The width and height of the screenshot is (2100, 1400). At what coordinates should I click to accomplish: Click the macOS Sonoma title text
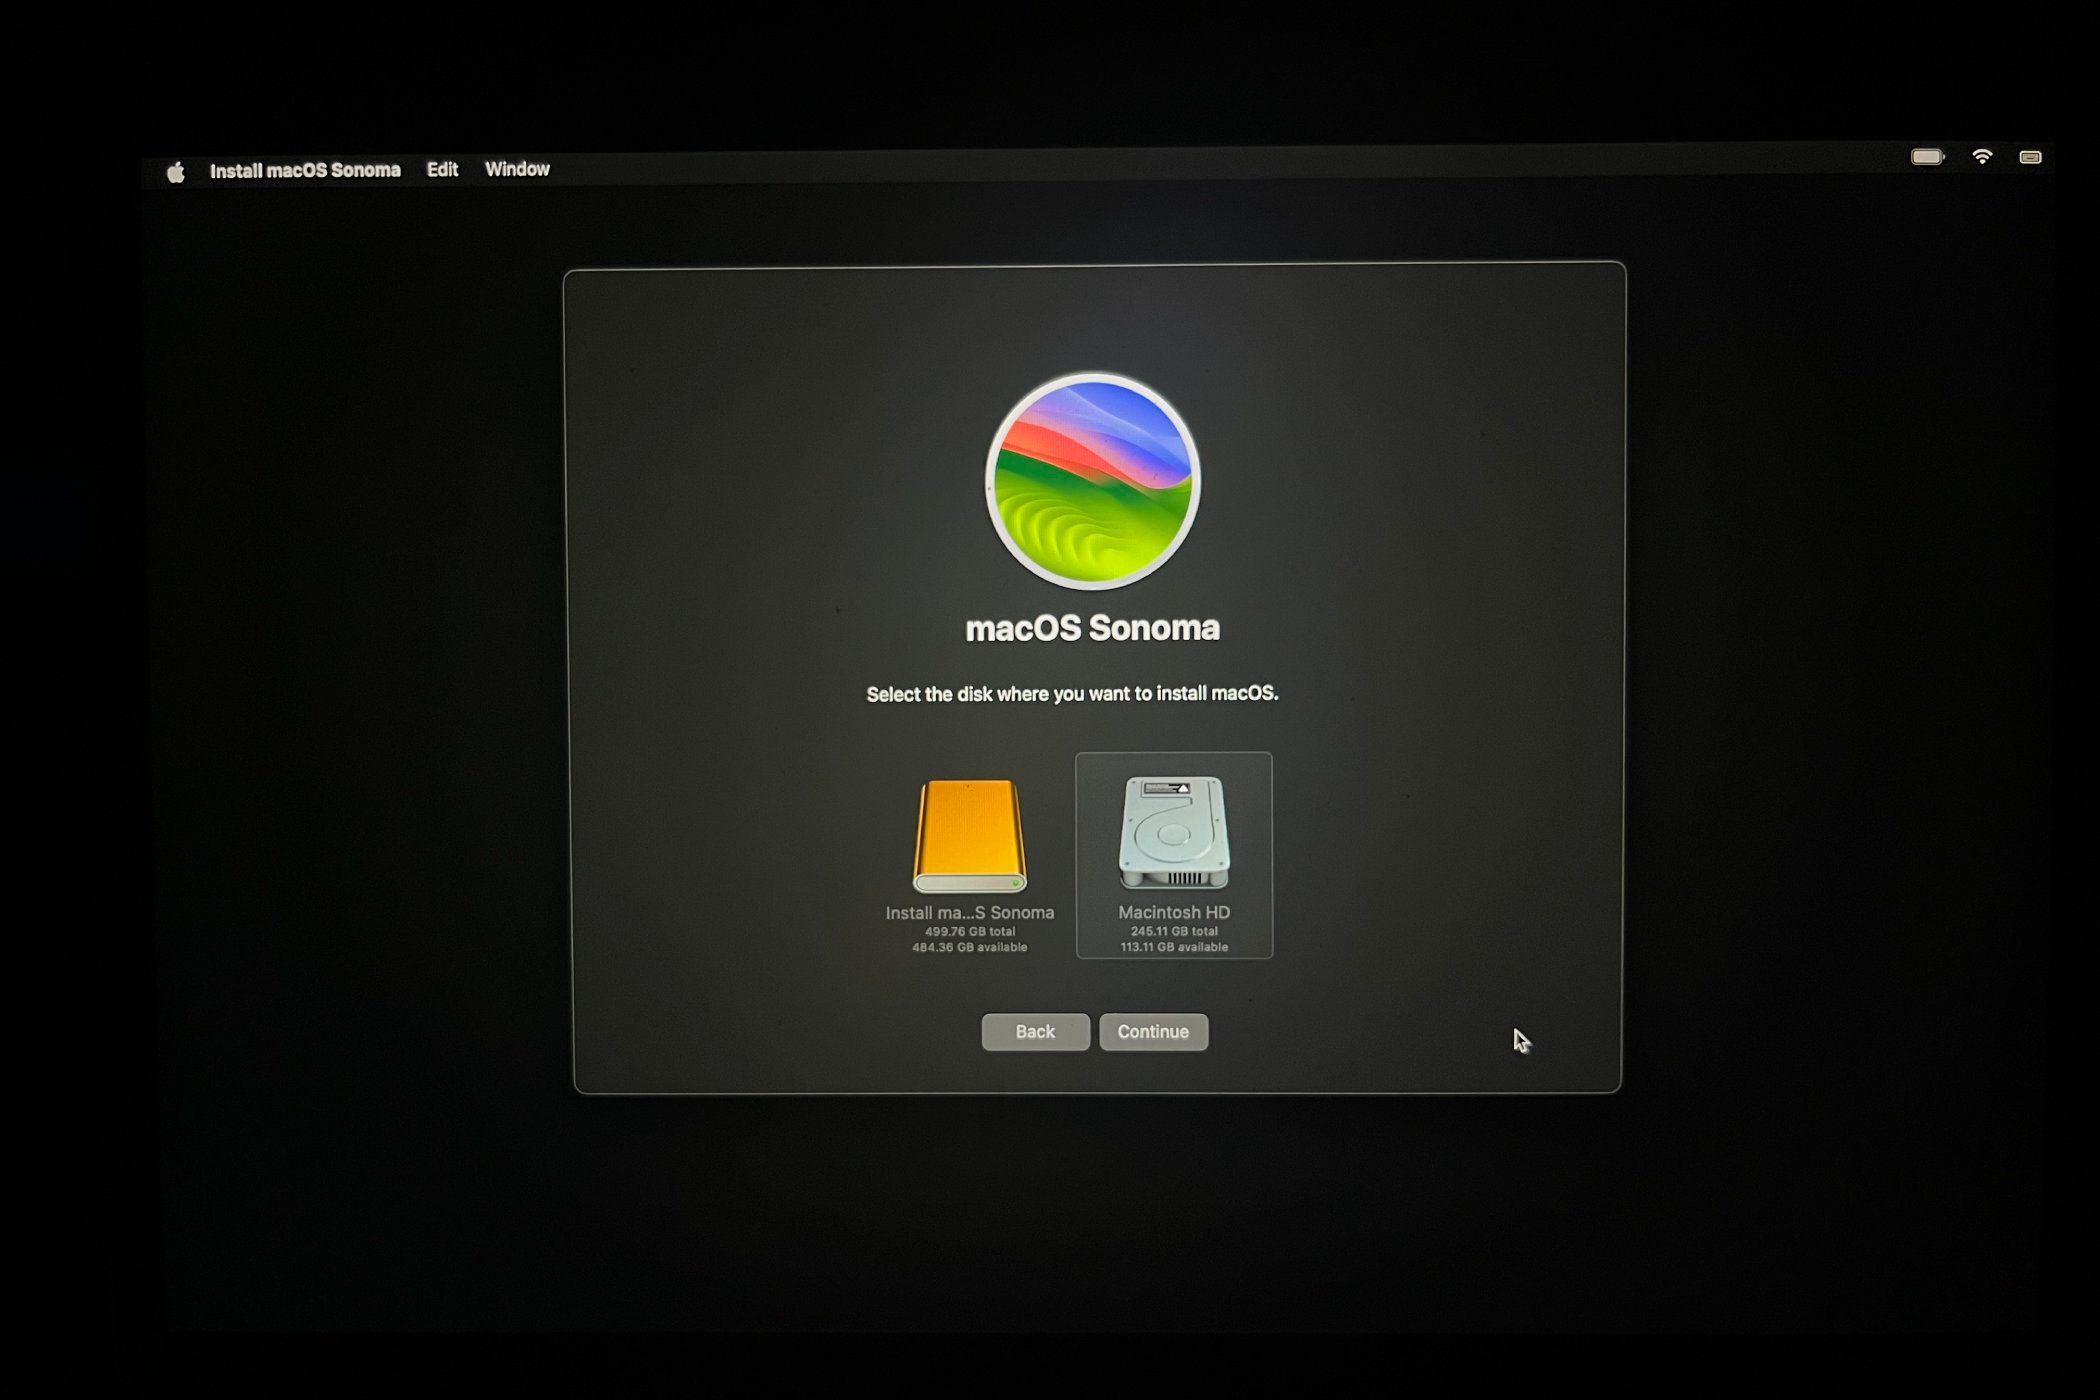click(1092, 627)
